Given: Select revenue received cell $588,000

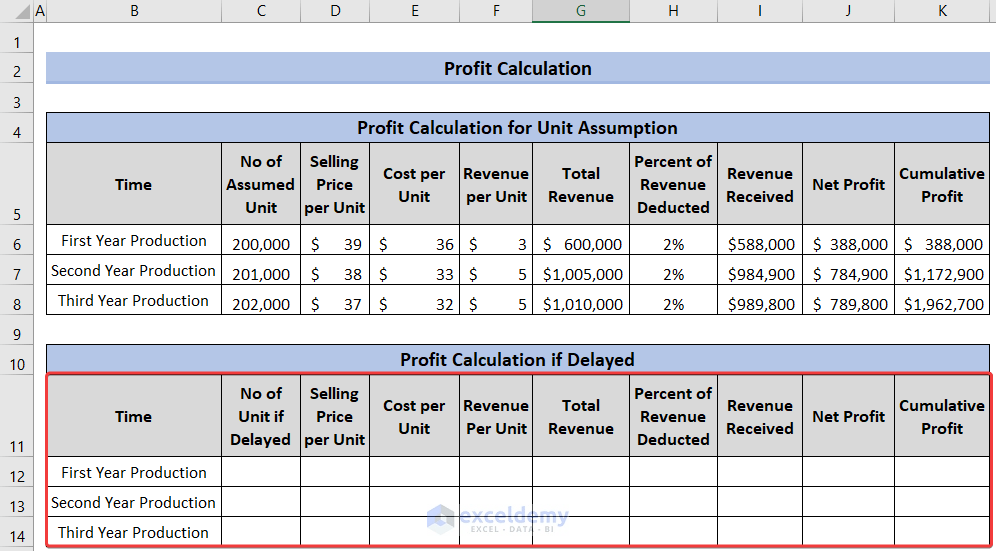Looking at the screenshot, I should click(760, 240).
